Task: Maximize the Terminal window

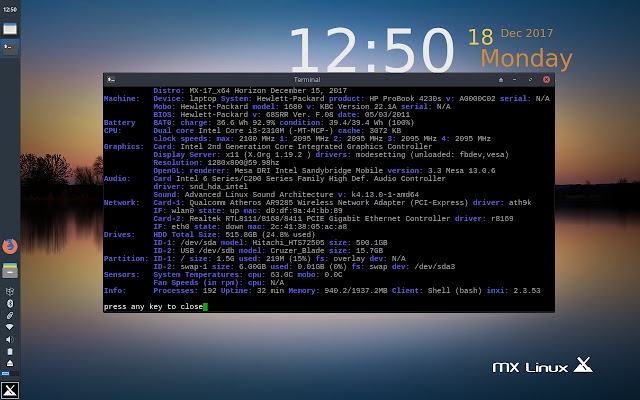Action: (530, 80)
